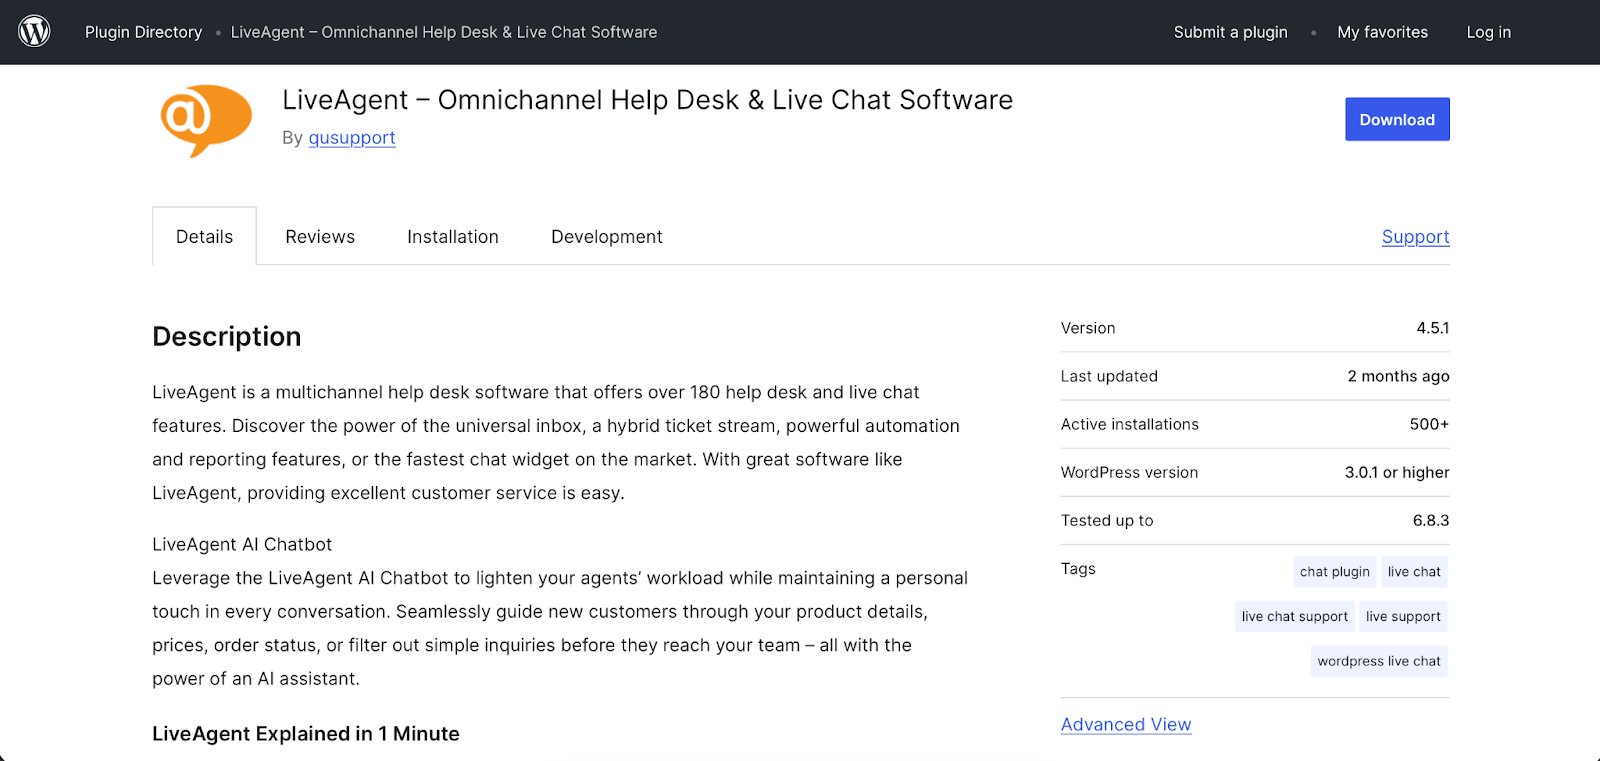This screenshot has width=1600, height=761.
Task: Click the Active installations value 500+
Action: click(1429, 424)
